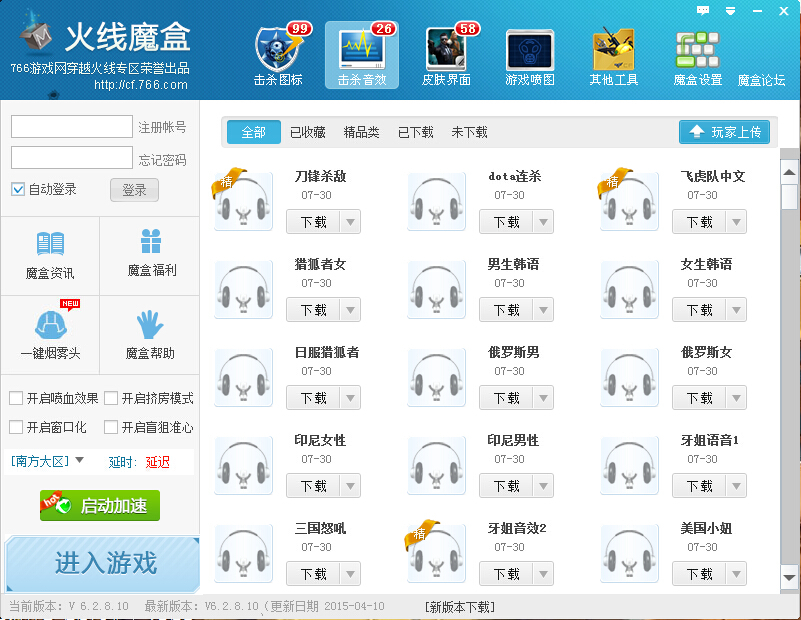This screenshot has width=801, height=620.
Task: Open 其他工具 other tools section
Action: 613,50
